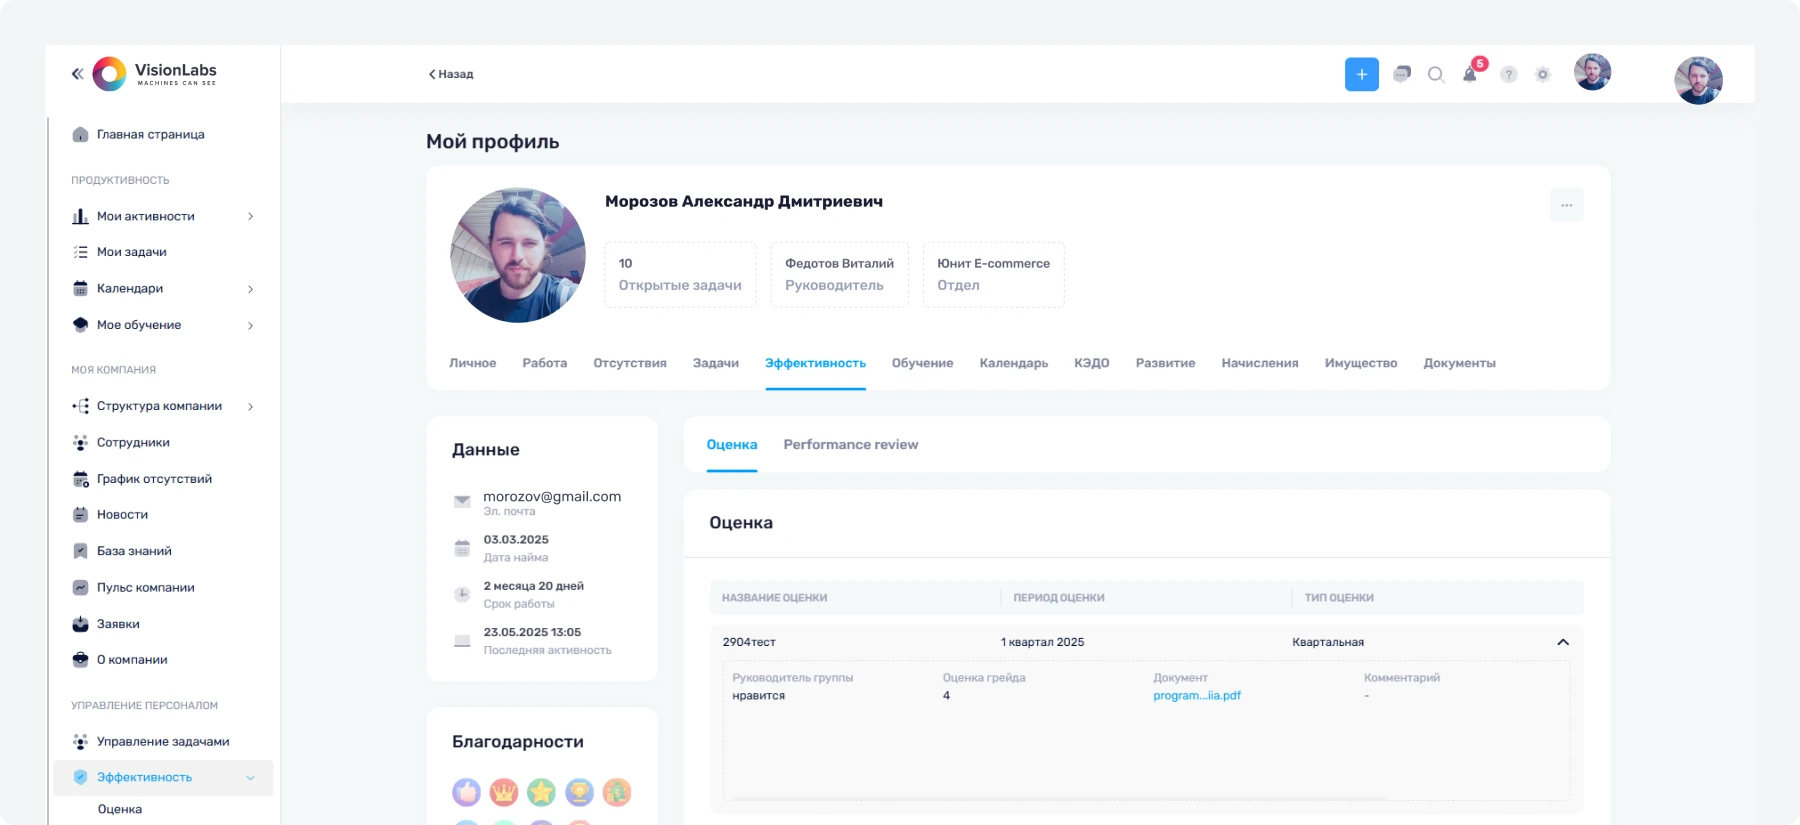Image resolution: width=1800 pixels, height=825 pixels.
Task: Go back using Назад link
Action: [451, 74]
